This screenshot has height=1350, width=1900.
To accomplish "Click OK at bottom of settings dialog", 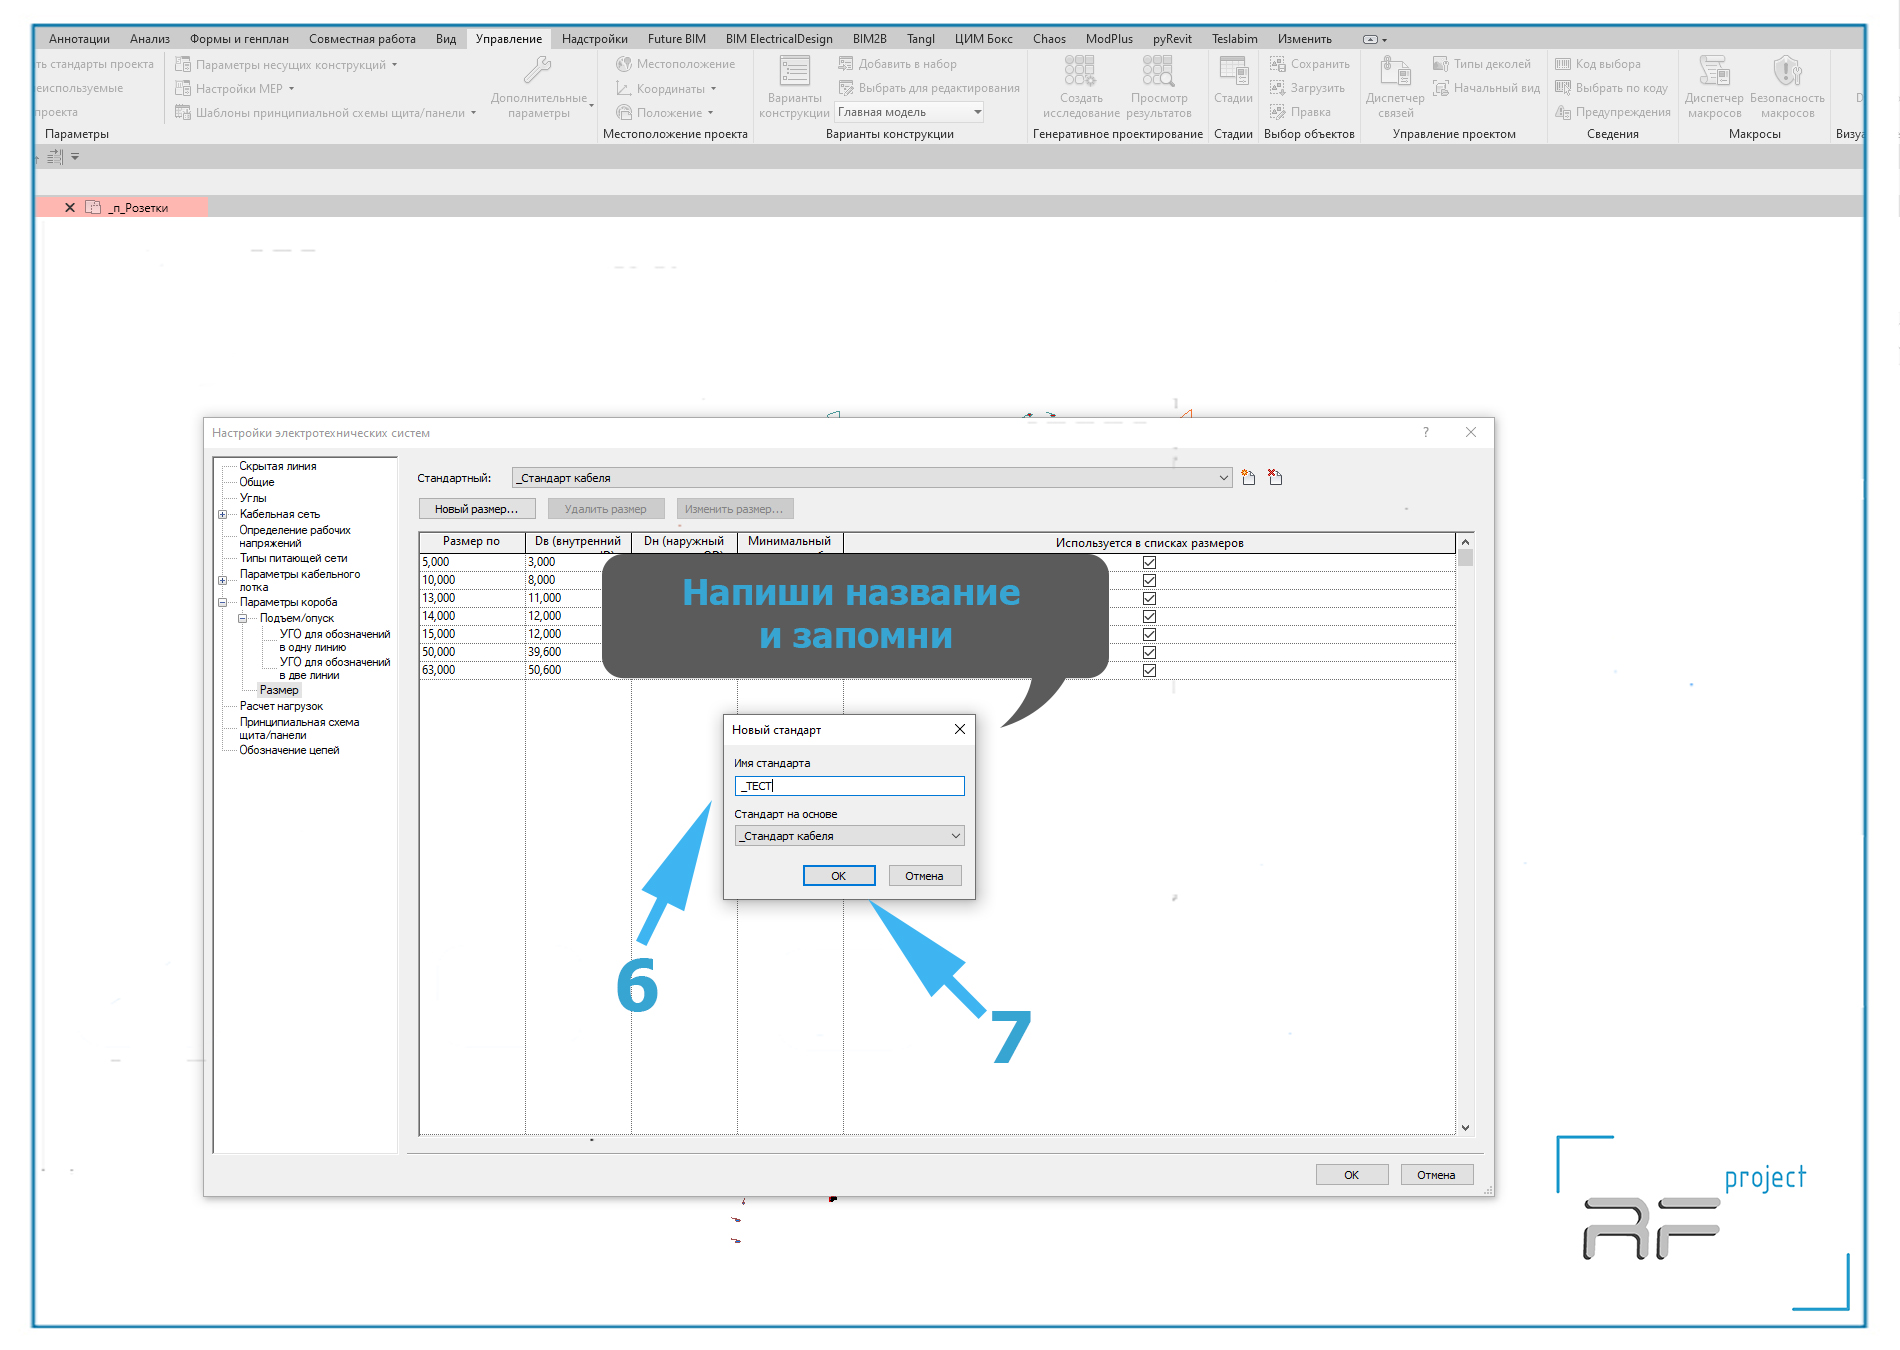I will [1351, 1175].
